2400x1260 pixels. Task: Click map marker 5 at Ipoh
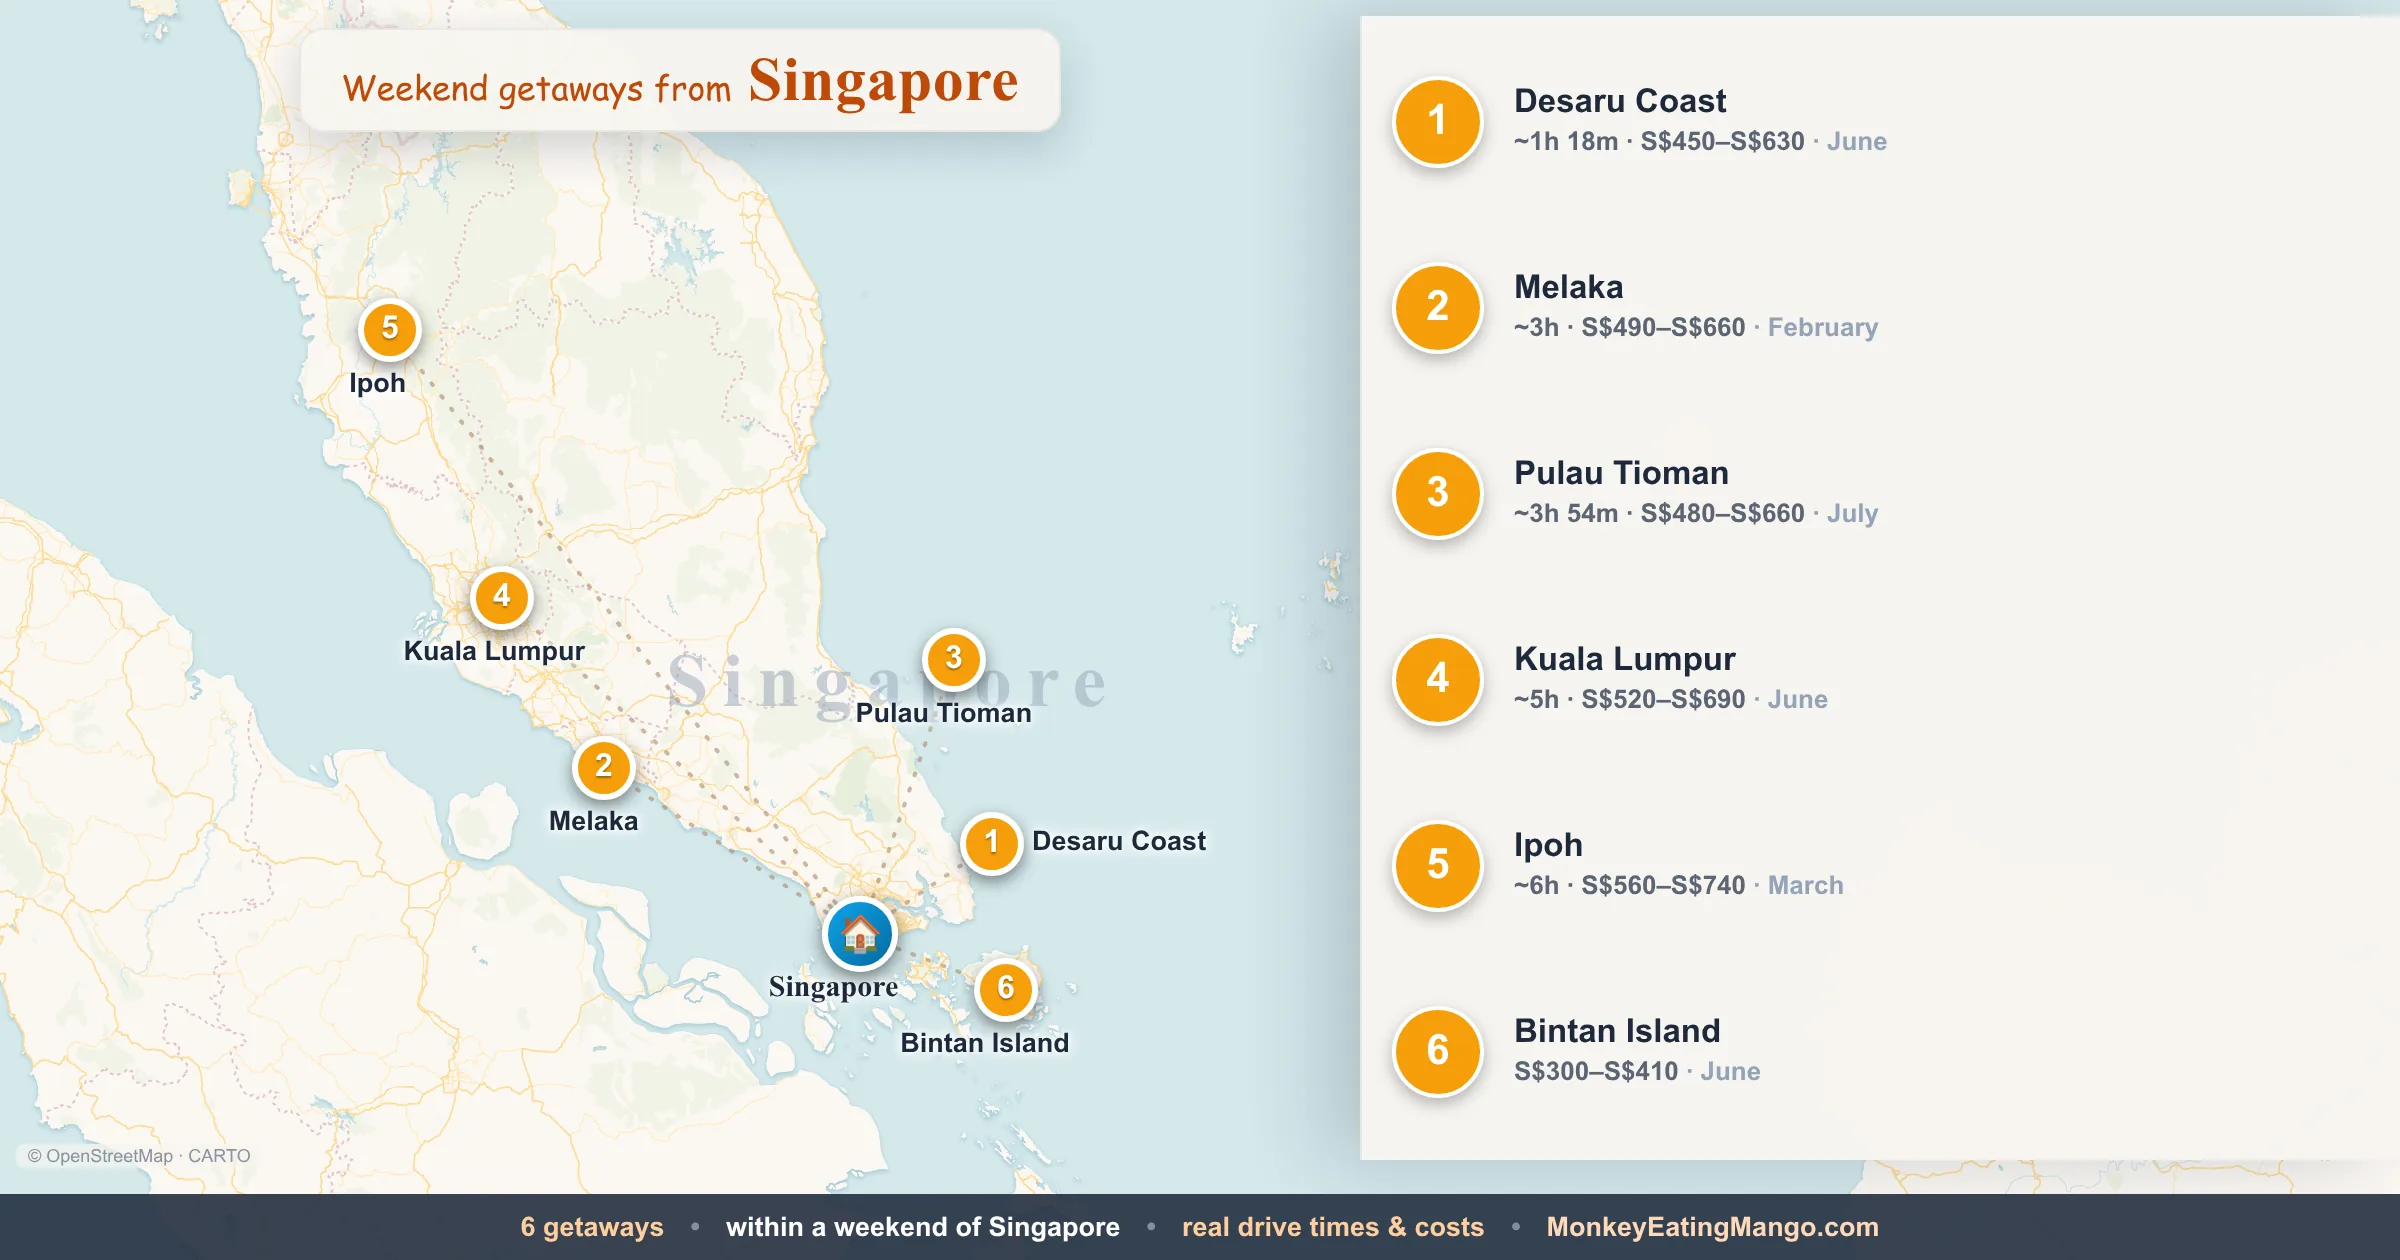[x=389, y=329]
